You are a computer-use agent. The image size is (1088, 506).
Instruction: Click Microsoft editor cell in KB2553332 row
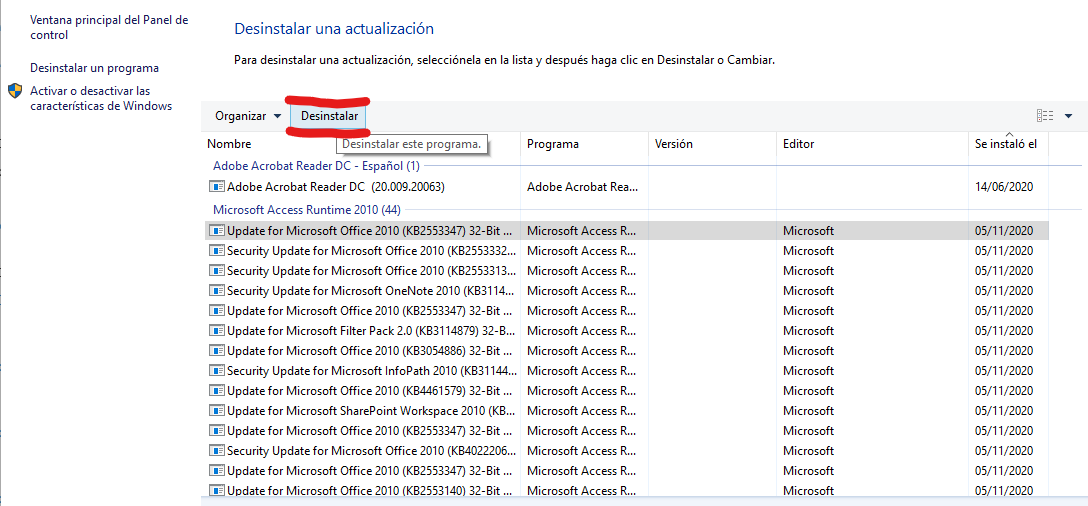coord(808,251)
